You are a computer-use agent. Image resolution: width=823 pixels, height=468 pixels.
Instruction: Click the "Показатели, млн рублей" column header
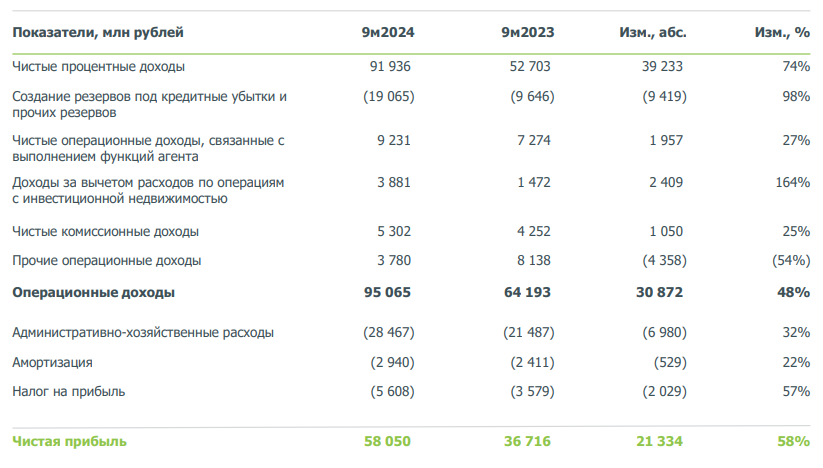click(97, 33)
